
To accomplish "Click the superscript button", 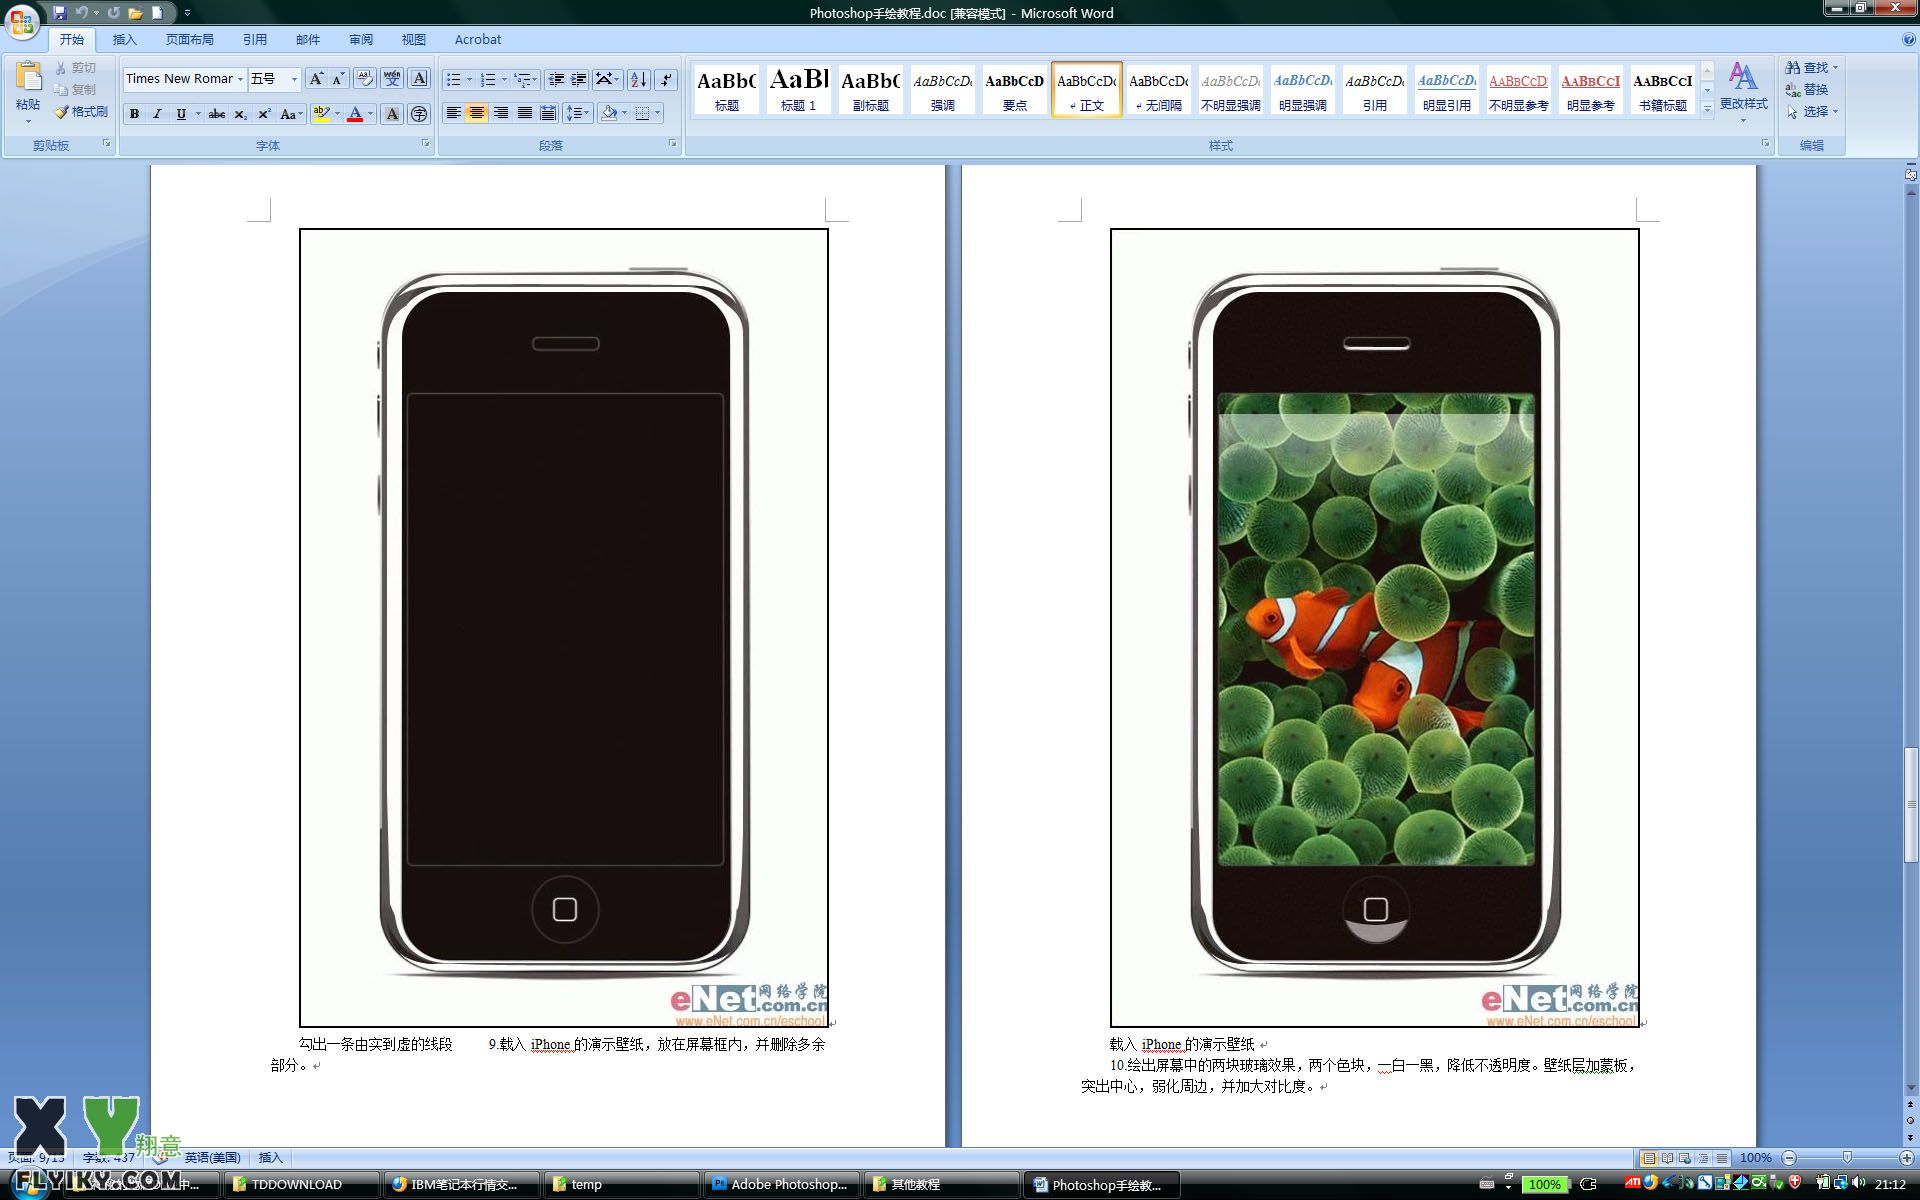I will tap(264, 114).
